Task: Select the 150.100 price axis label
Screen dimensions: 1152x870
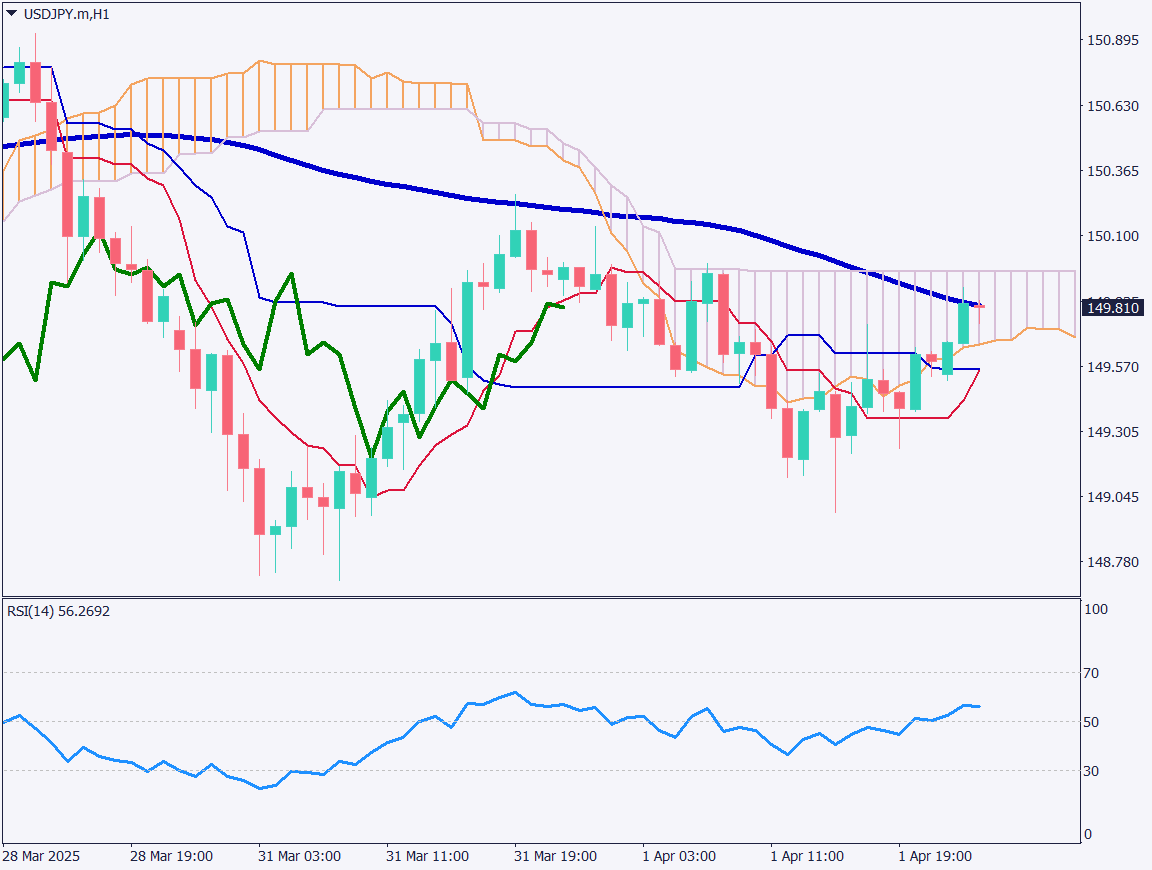Action: tap(1113, 236)
